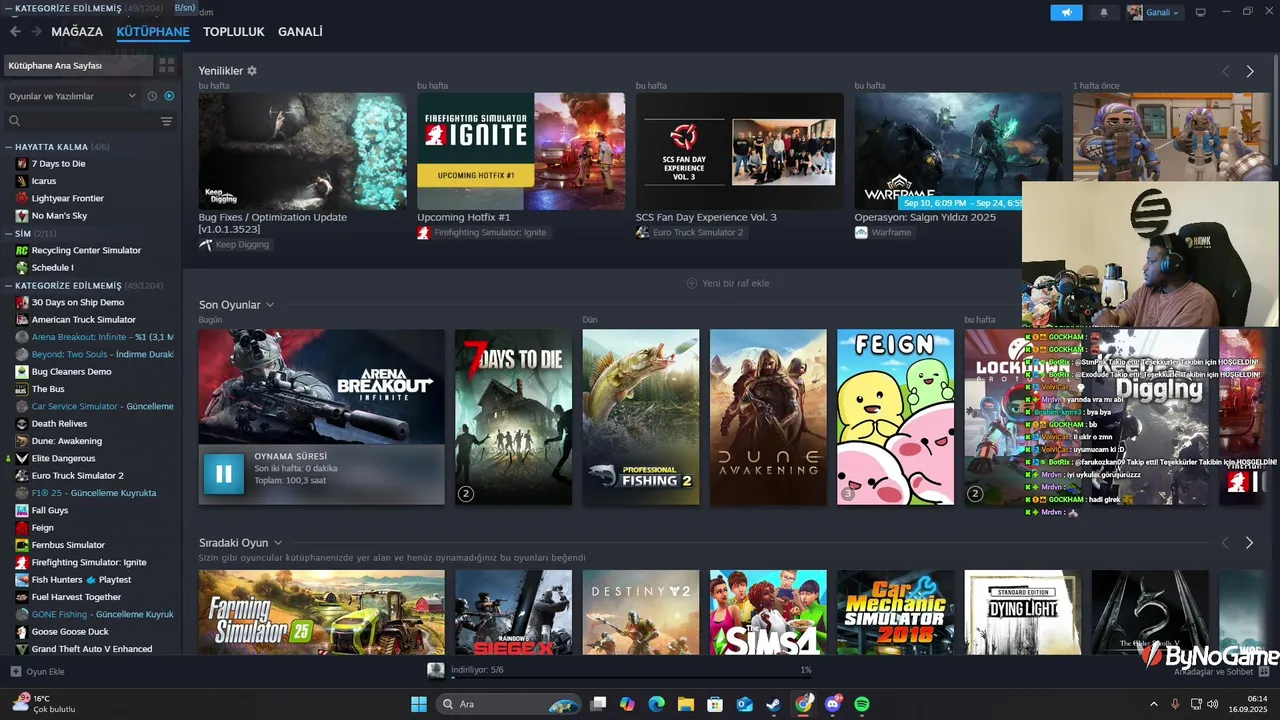This screenshot has height=720, width=1280.
Task: Open the Professional Fishing 2 game cover
Action: click(x=641, y=417)
